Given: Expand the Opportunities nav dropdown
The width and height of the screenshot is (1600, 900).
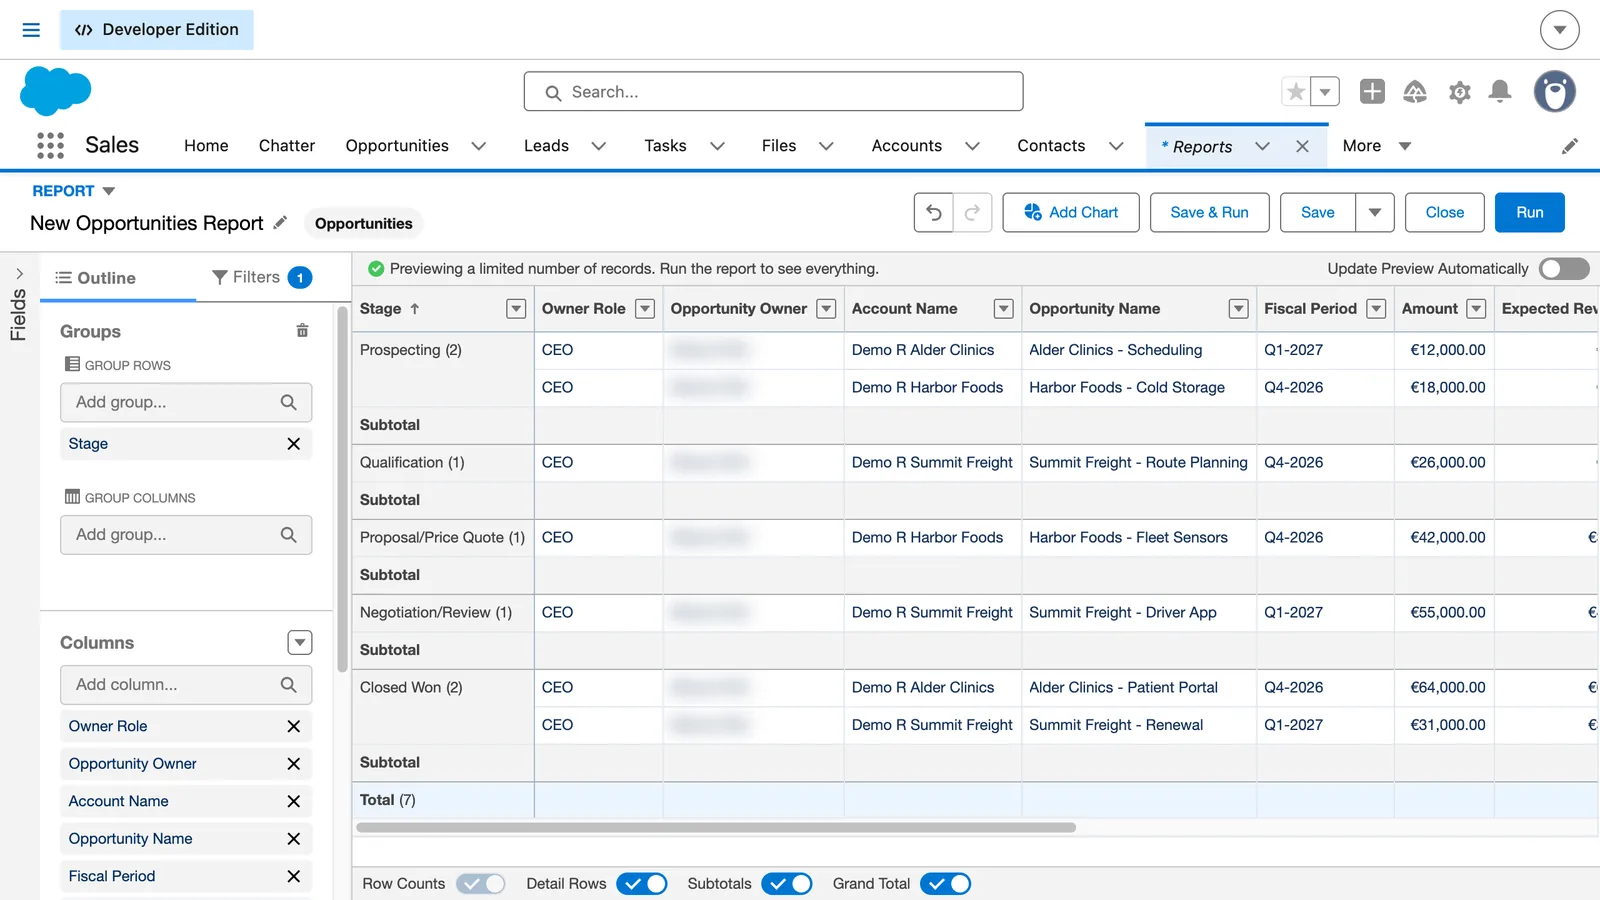Looking at the screenshot, I should point(479,146).
